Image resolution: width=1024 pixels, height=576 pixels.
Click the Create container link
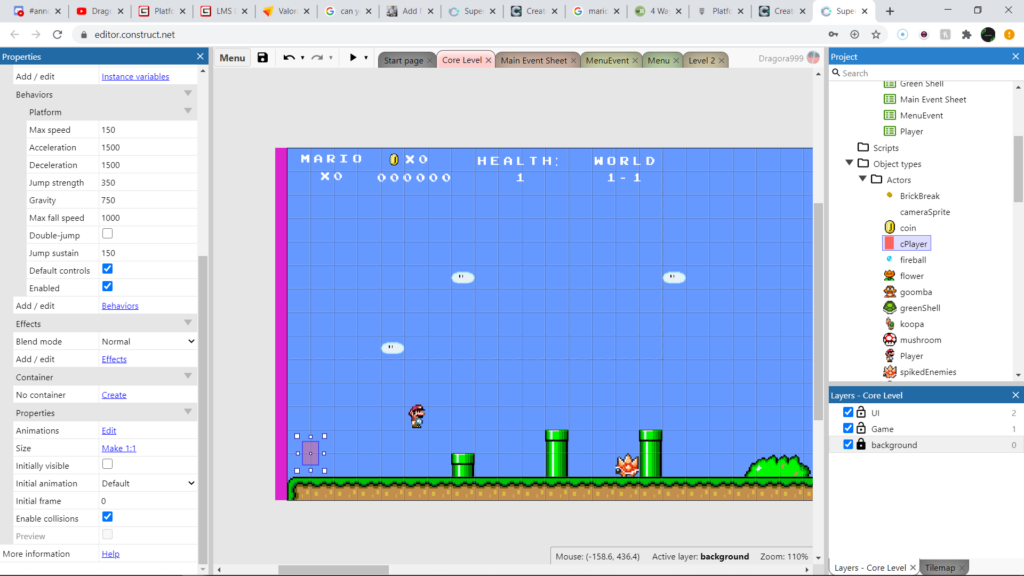[114, 395]
